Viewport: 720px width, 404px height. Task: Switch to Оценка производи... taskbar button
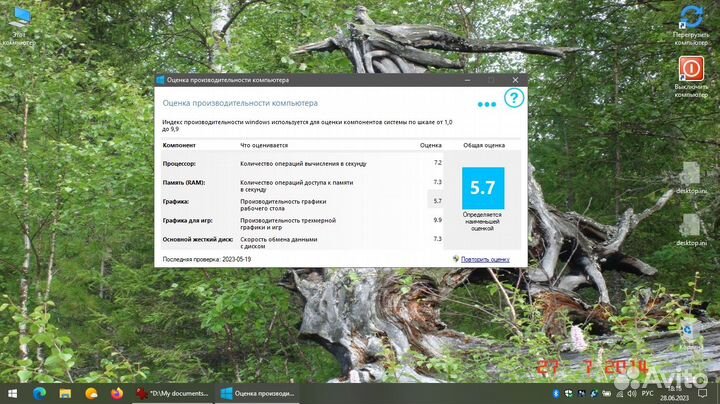pyautogui.click(x=259, y=393)
